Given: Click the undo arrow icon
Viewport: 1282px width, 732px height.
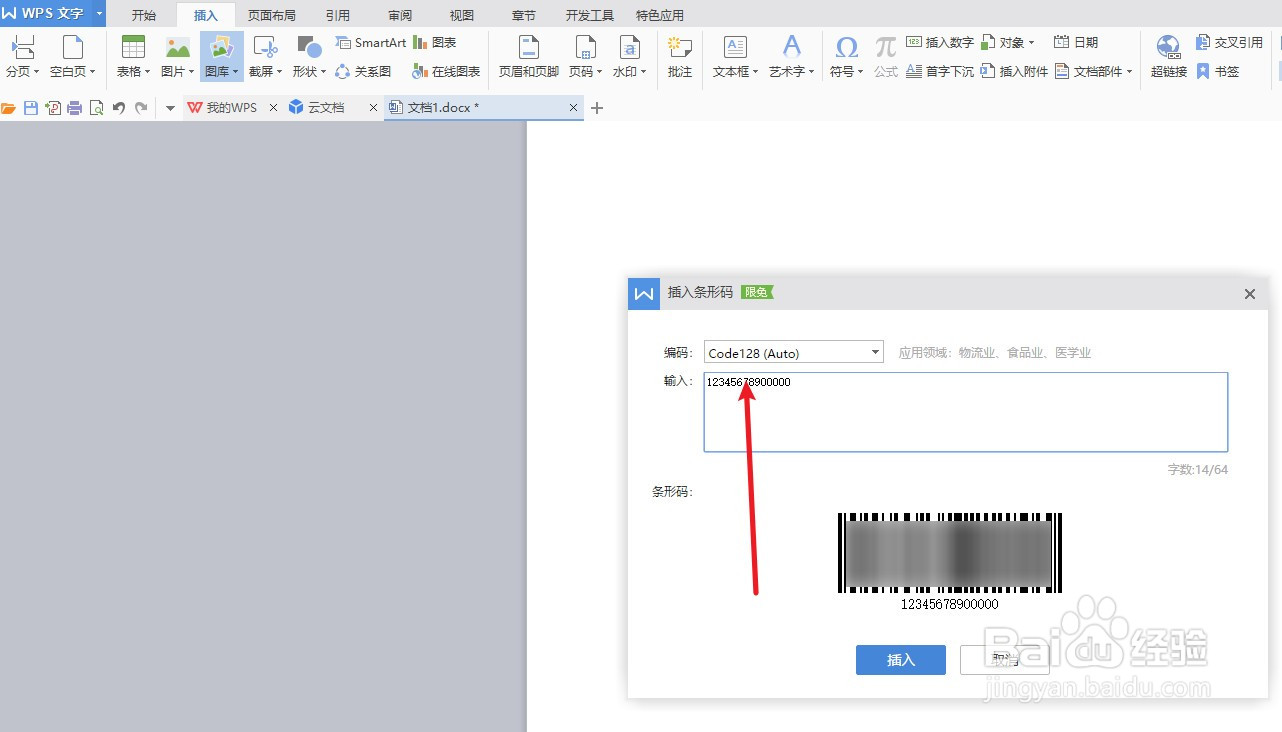Looking at the screenshot, I should click(119, 108).
